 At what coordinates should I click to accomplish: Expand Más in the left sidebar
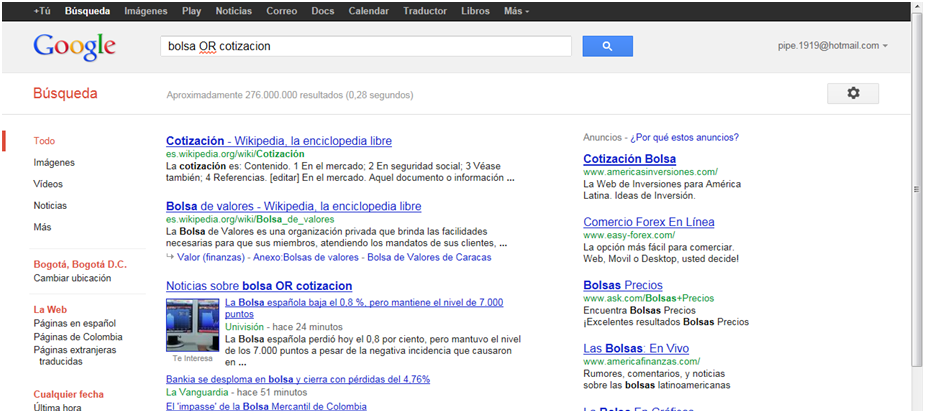[x=42, y=227]
